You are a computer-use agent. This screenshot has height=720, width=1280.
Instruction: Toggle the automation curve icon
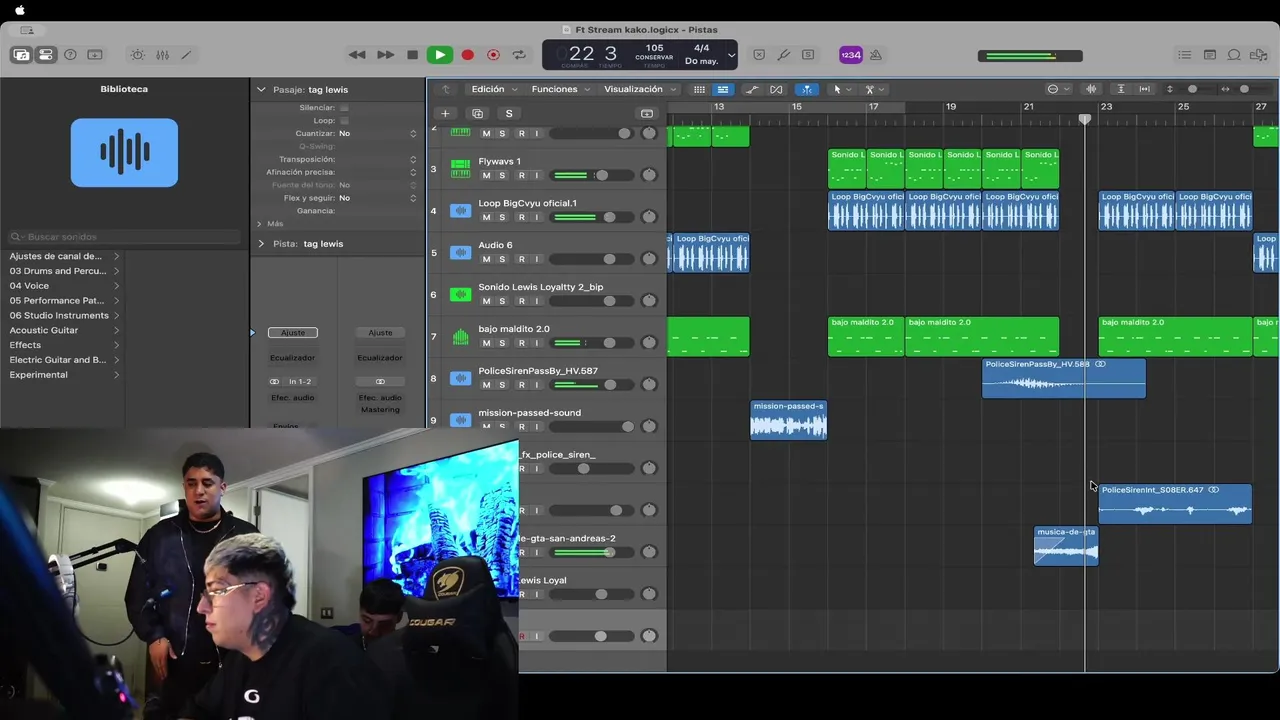point(752,89)
